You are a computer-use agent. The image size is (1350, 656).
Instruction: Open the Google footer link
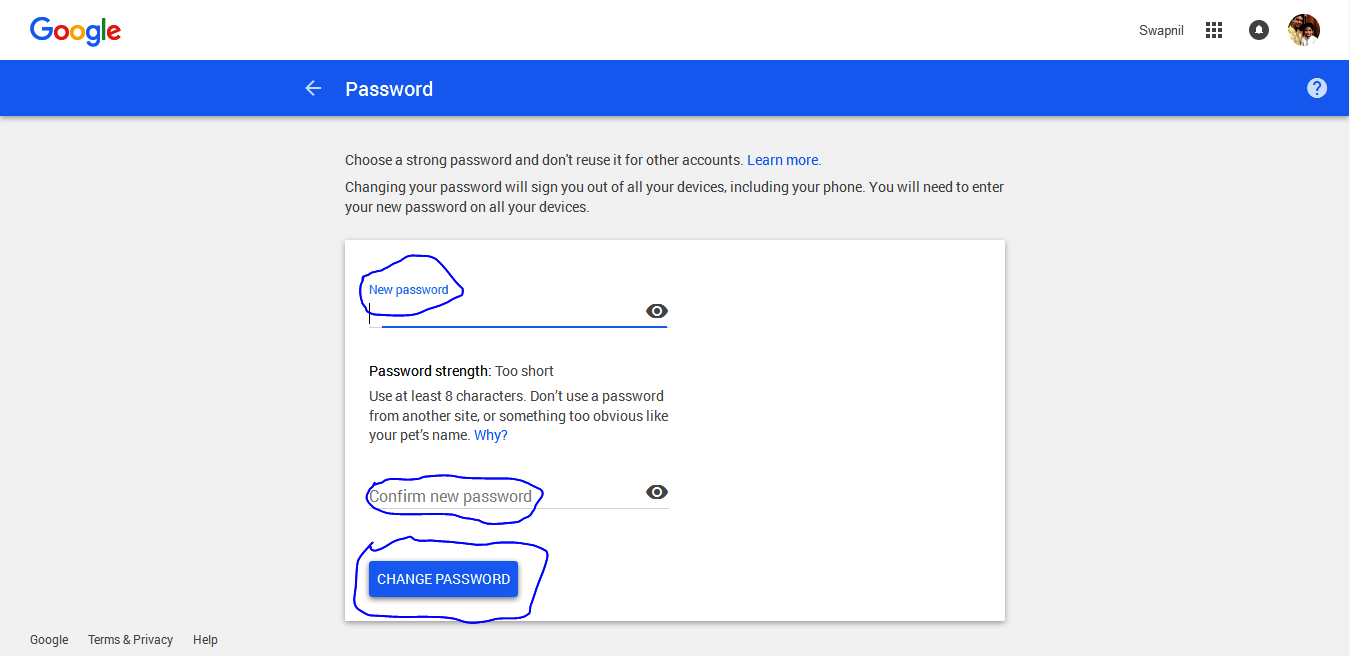pyautogui.click(x=49, y=640)
